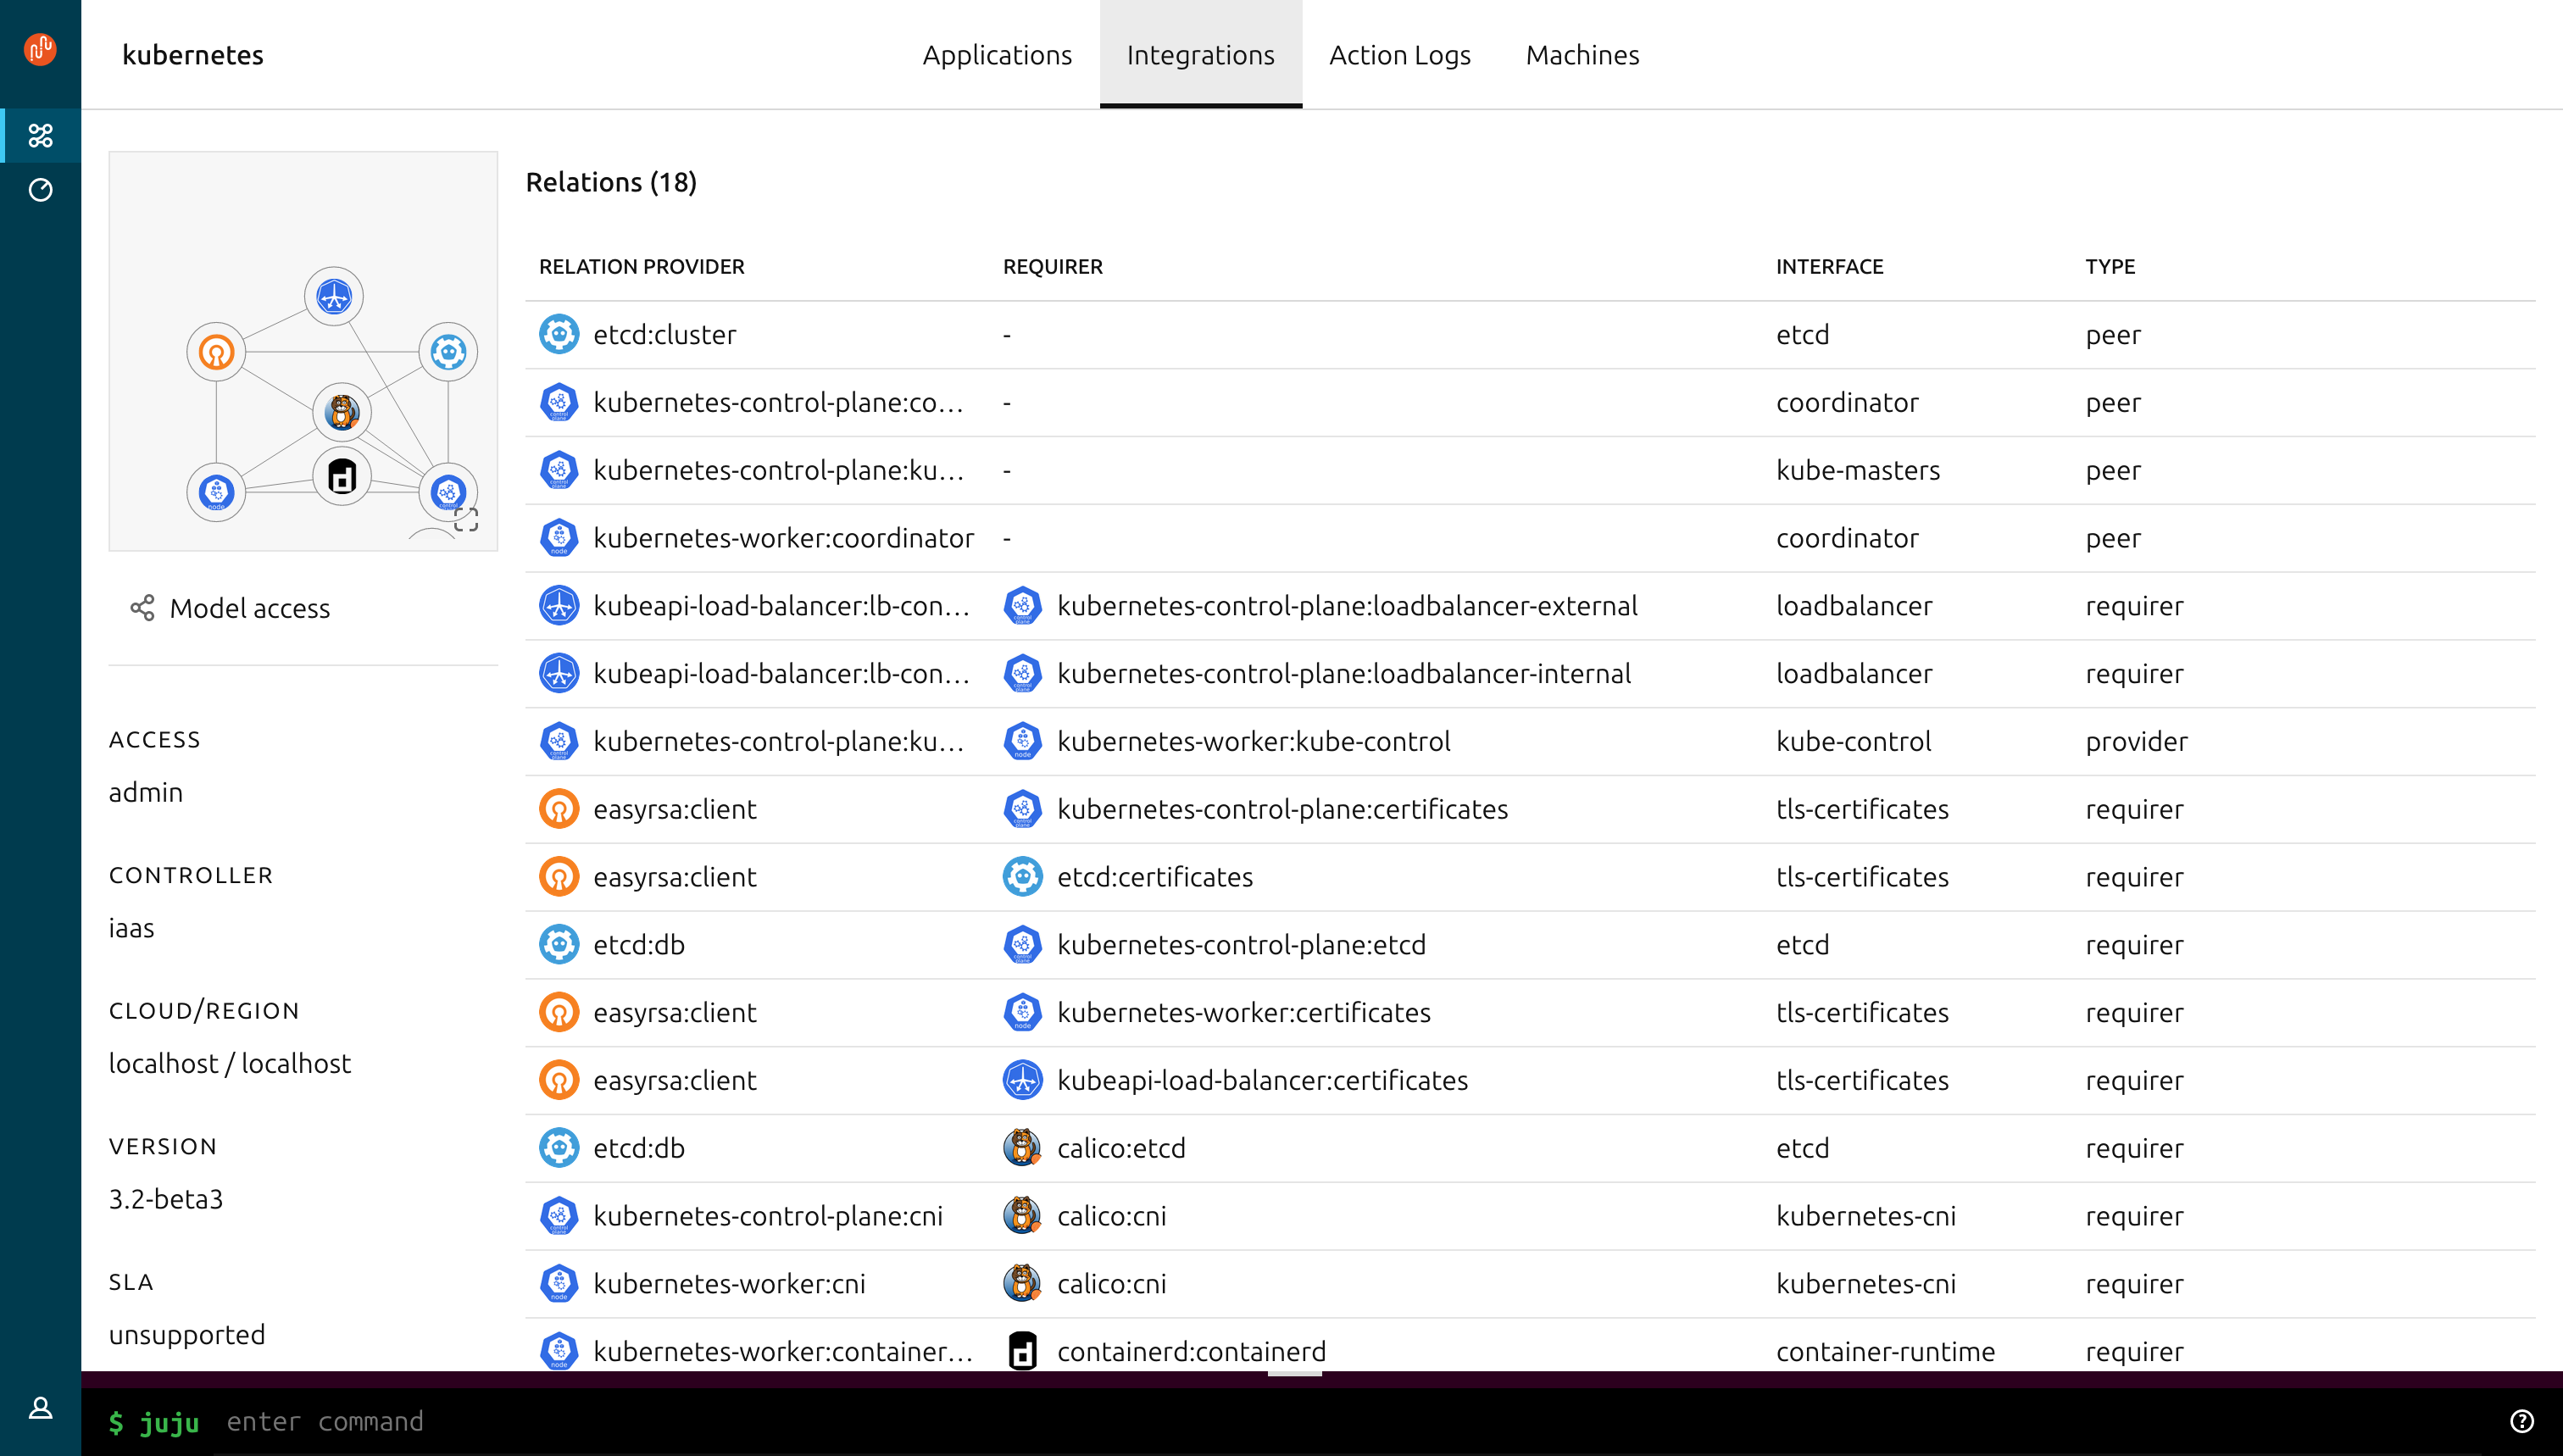This screenshot has width=2563, height=1456.
Task: Select etcd:certificates requirer text
Action: click(1154, 877)
